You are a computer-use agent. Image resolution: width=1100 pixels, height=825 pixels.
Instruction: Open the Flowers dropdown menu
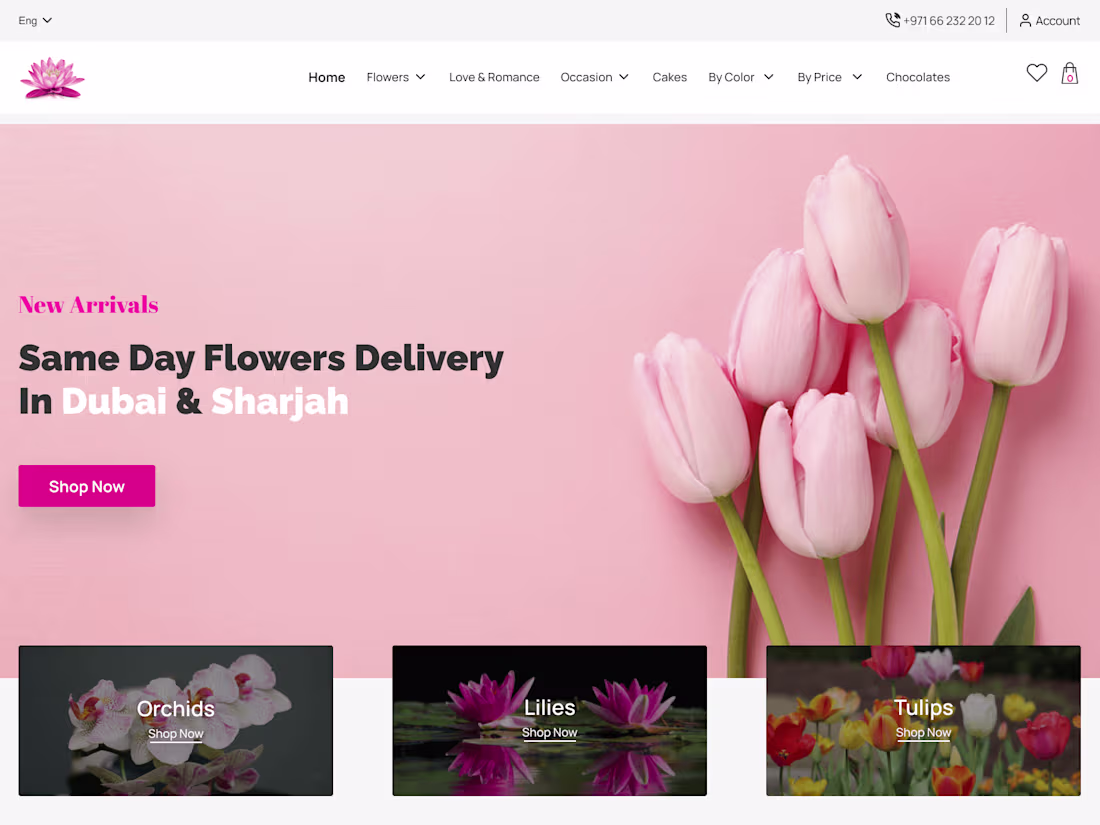tap(395, 77)
